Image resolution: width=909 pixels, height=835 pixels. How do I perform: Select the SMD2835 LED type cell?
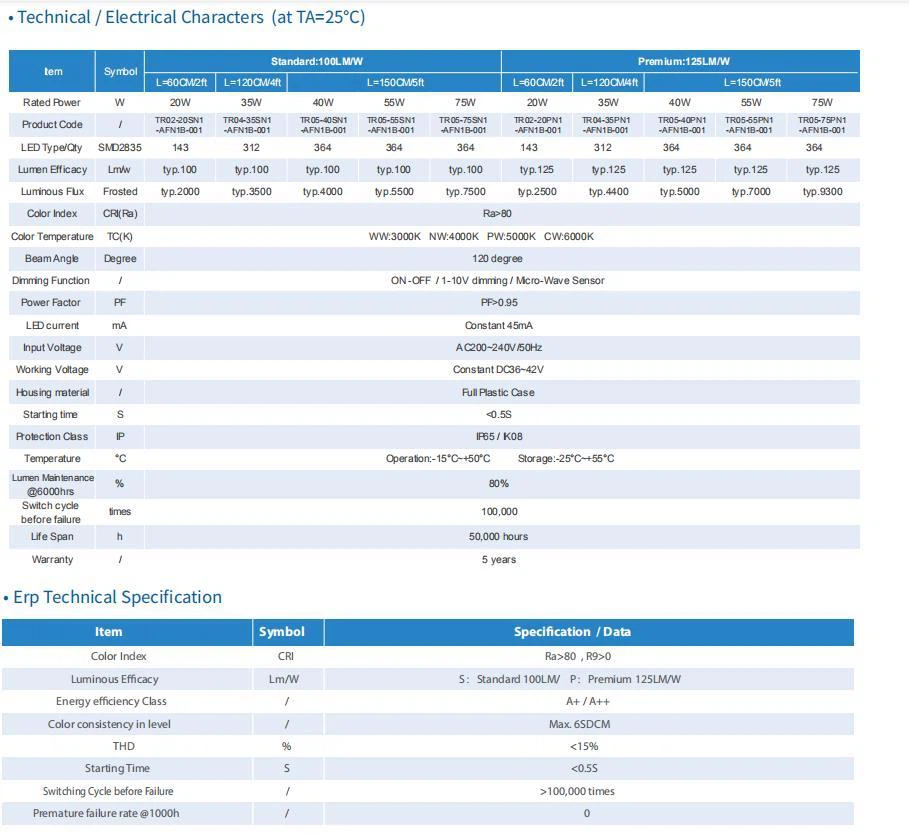coord(120,147)
